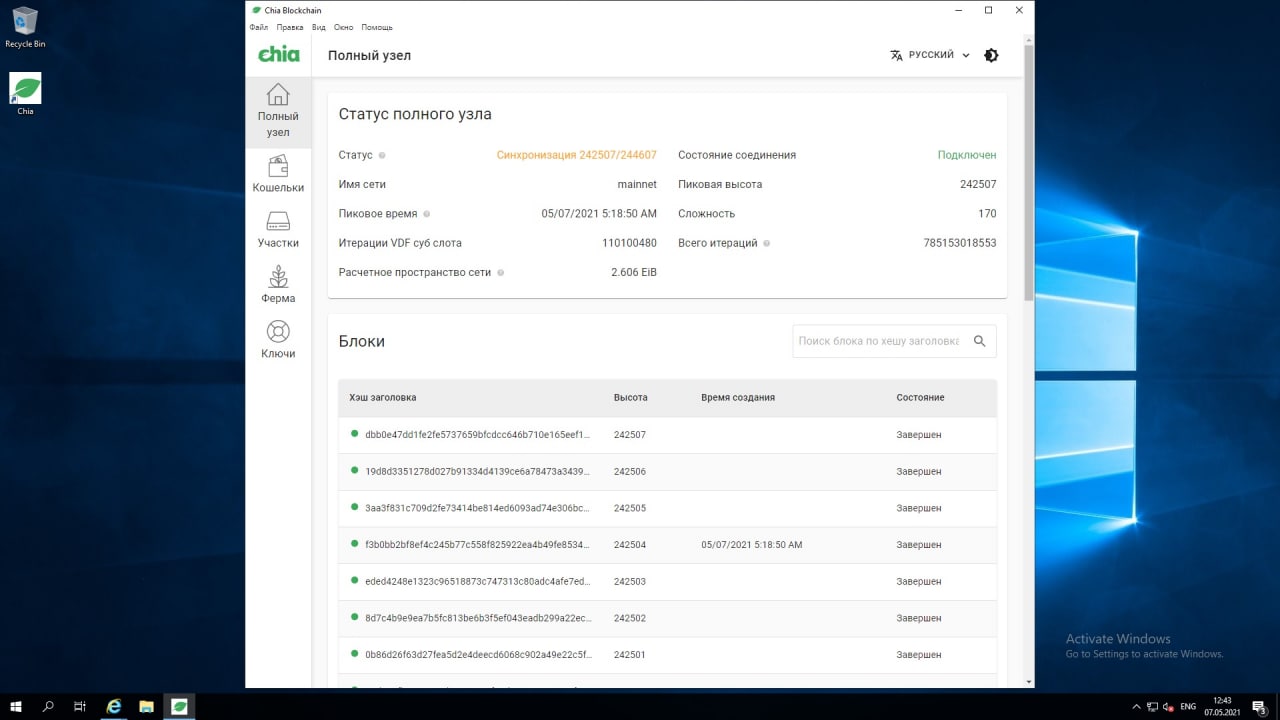The width and height of the screenshot is (1280, 720).
Task: Select block hash eded4248e1323c96518873c7473...
Action: pyautogui.click(x=477, y=581)
